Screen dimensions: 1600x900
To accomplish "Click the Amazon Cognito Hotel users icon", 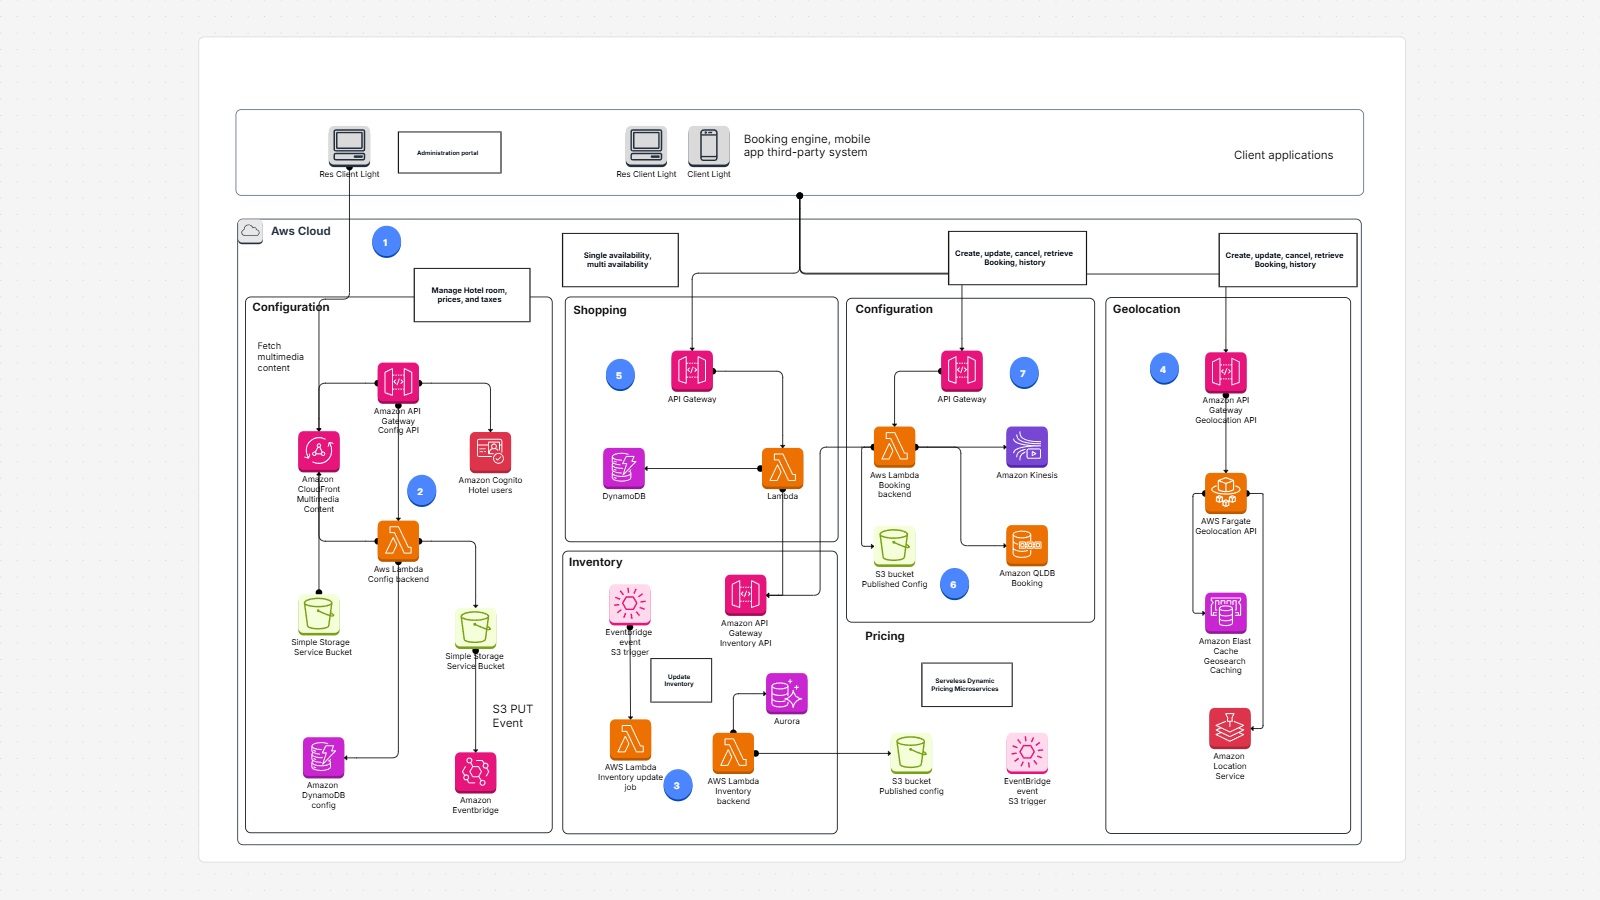I will (x=490, y=451).
